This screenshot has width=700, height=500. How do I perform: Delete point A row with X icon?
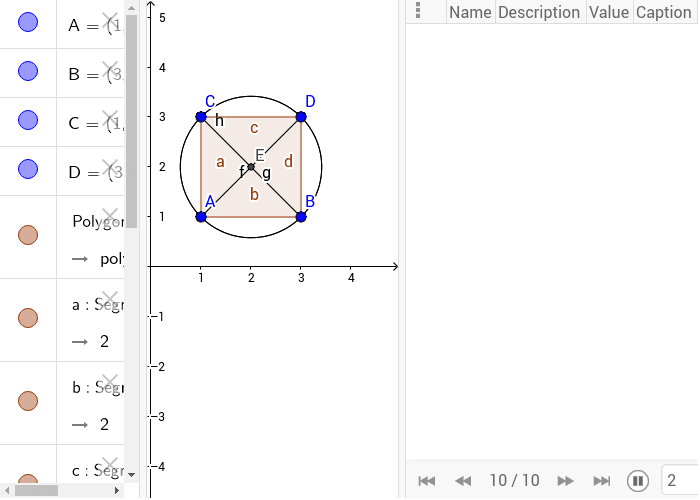(110, 20)
